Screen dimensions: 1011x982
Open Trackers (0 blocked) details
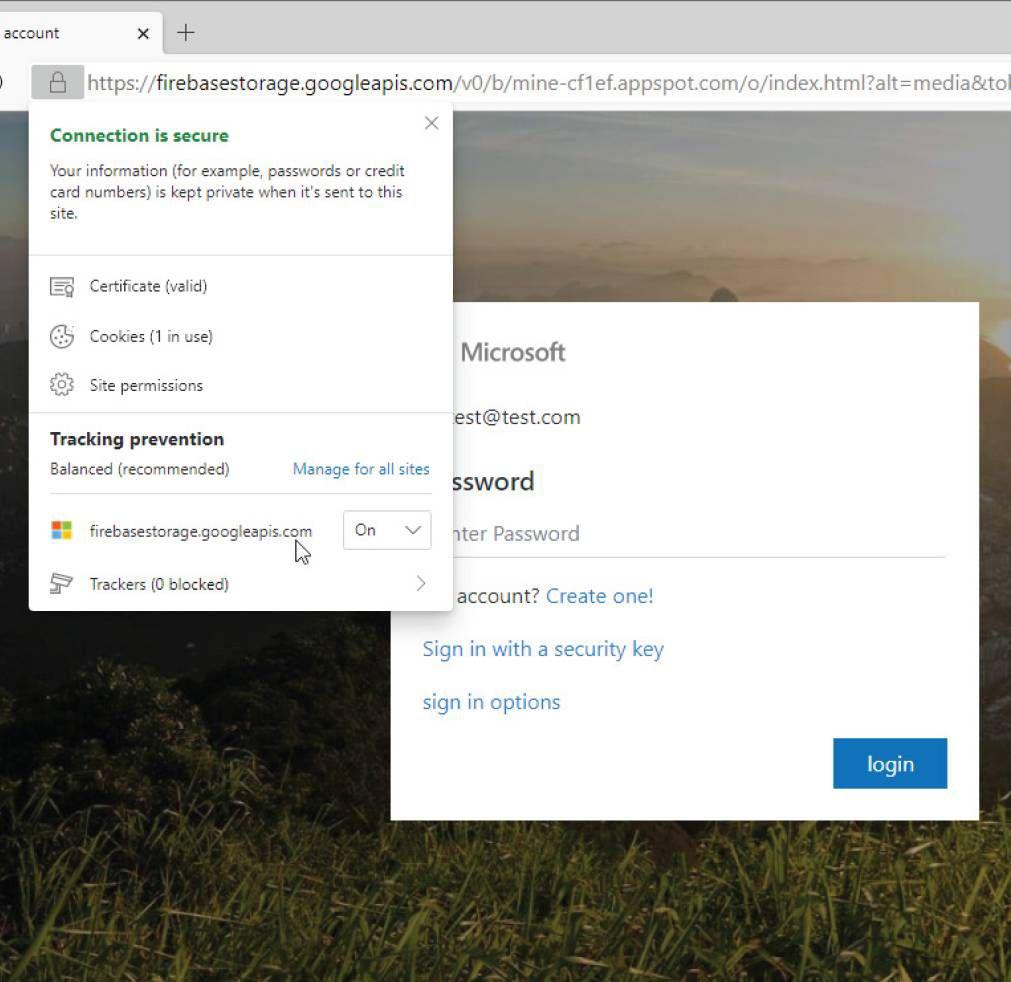click(x=240, y=584)
